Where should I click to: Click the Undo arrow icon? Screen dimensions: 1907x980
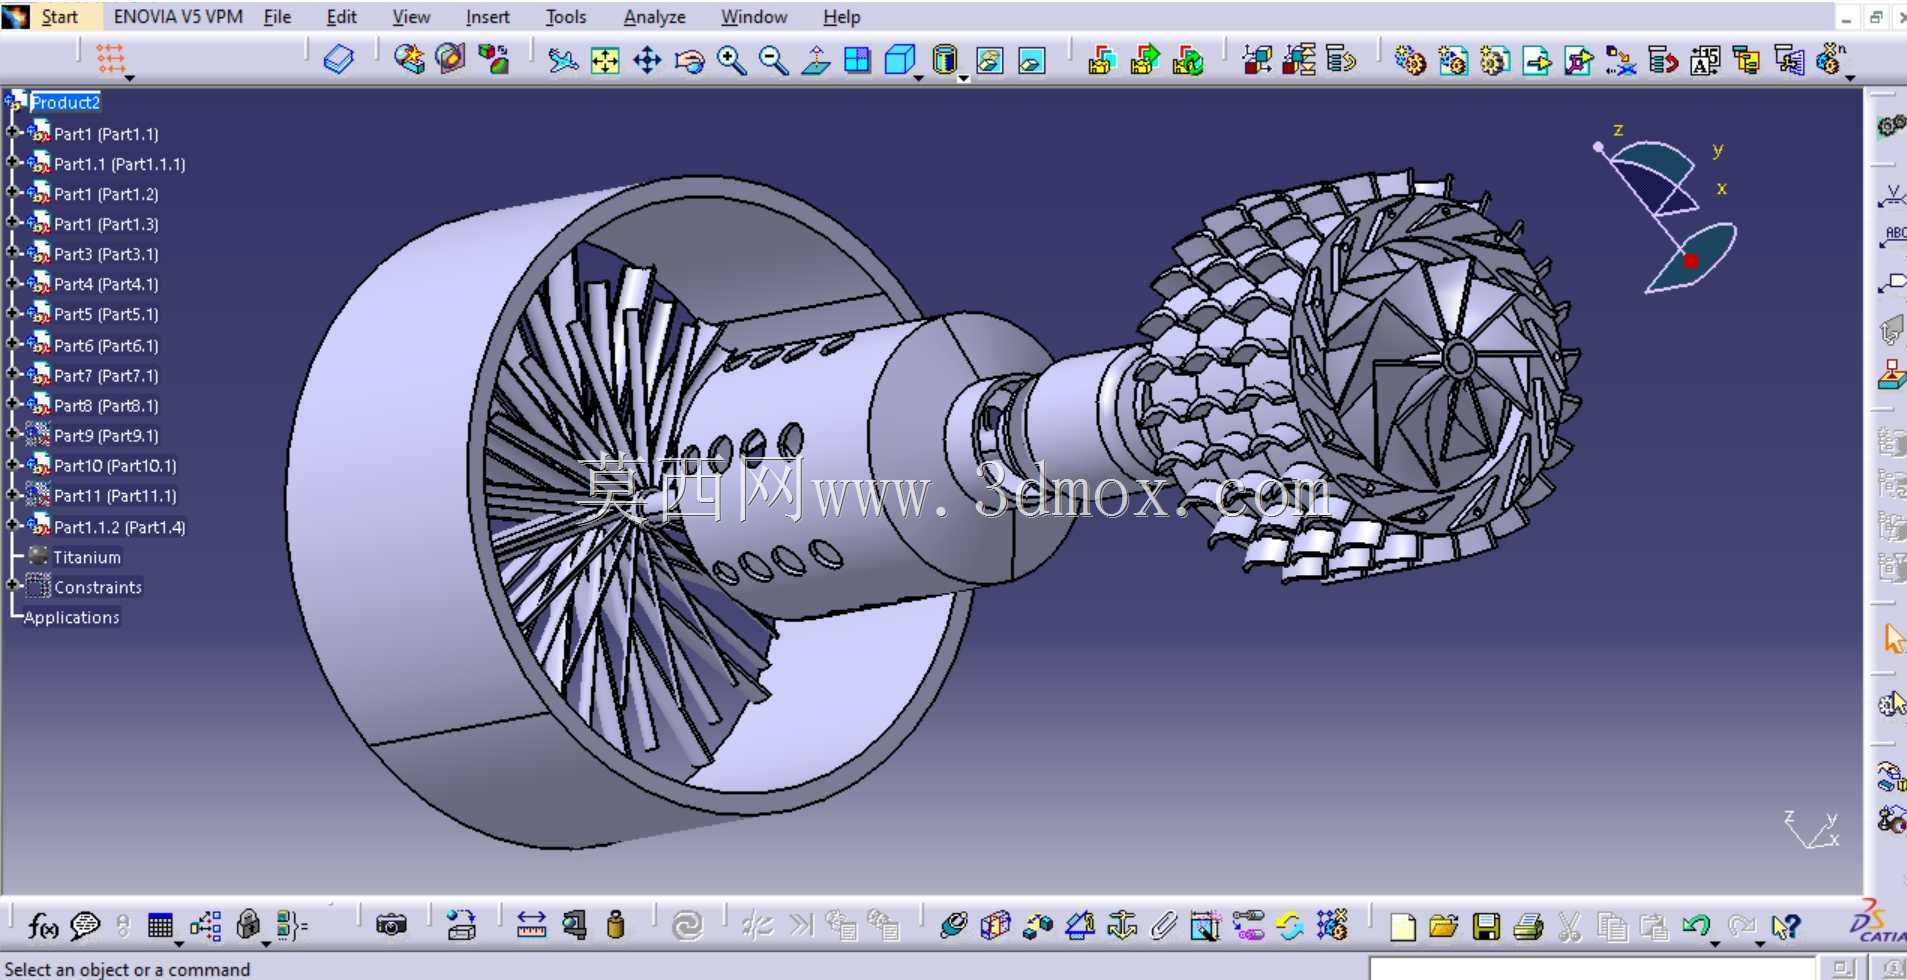1694,926
